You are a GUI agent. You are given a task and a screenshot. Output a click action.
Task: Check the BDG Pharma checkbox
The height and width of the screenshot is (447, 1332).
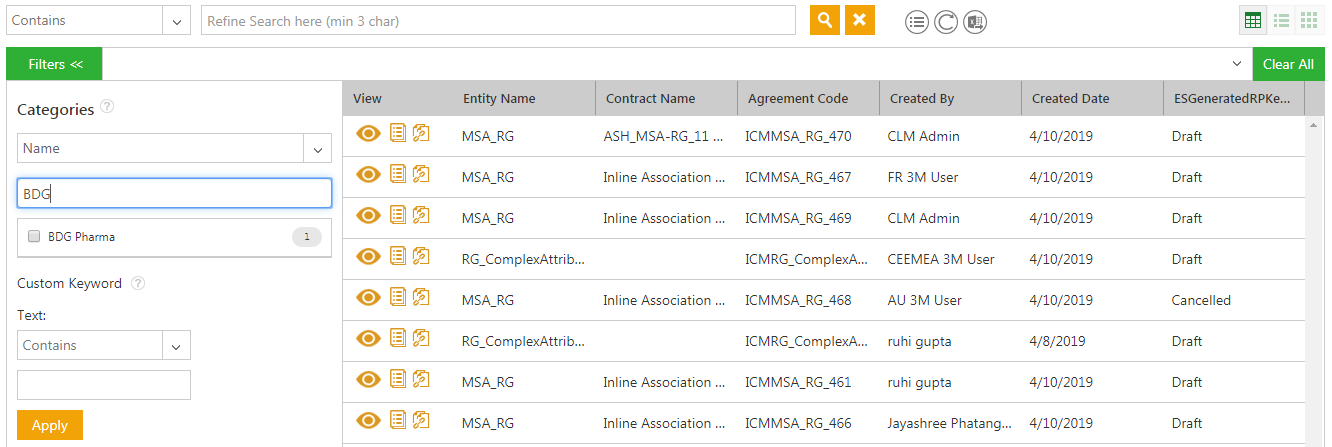pyautogui.click(x=35, y=237)
